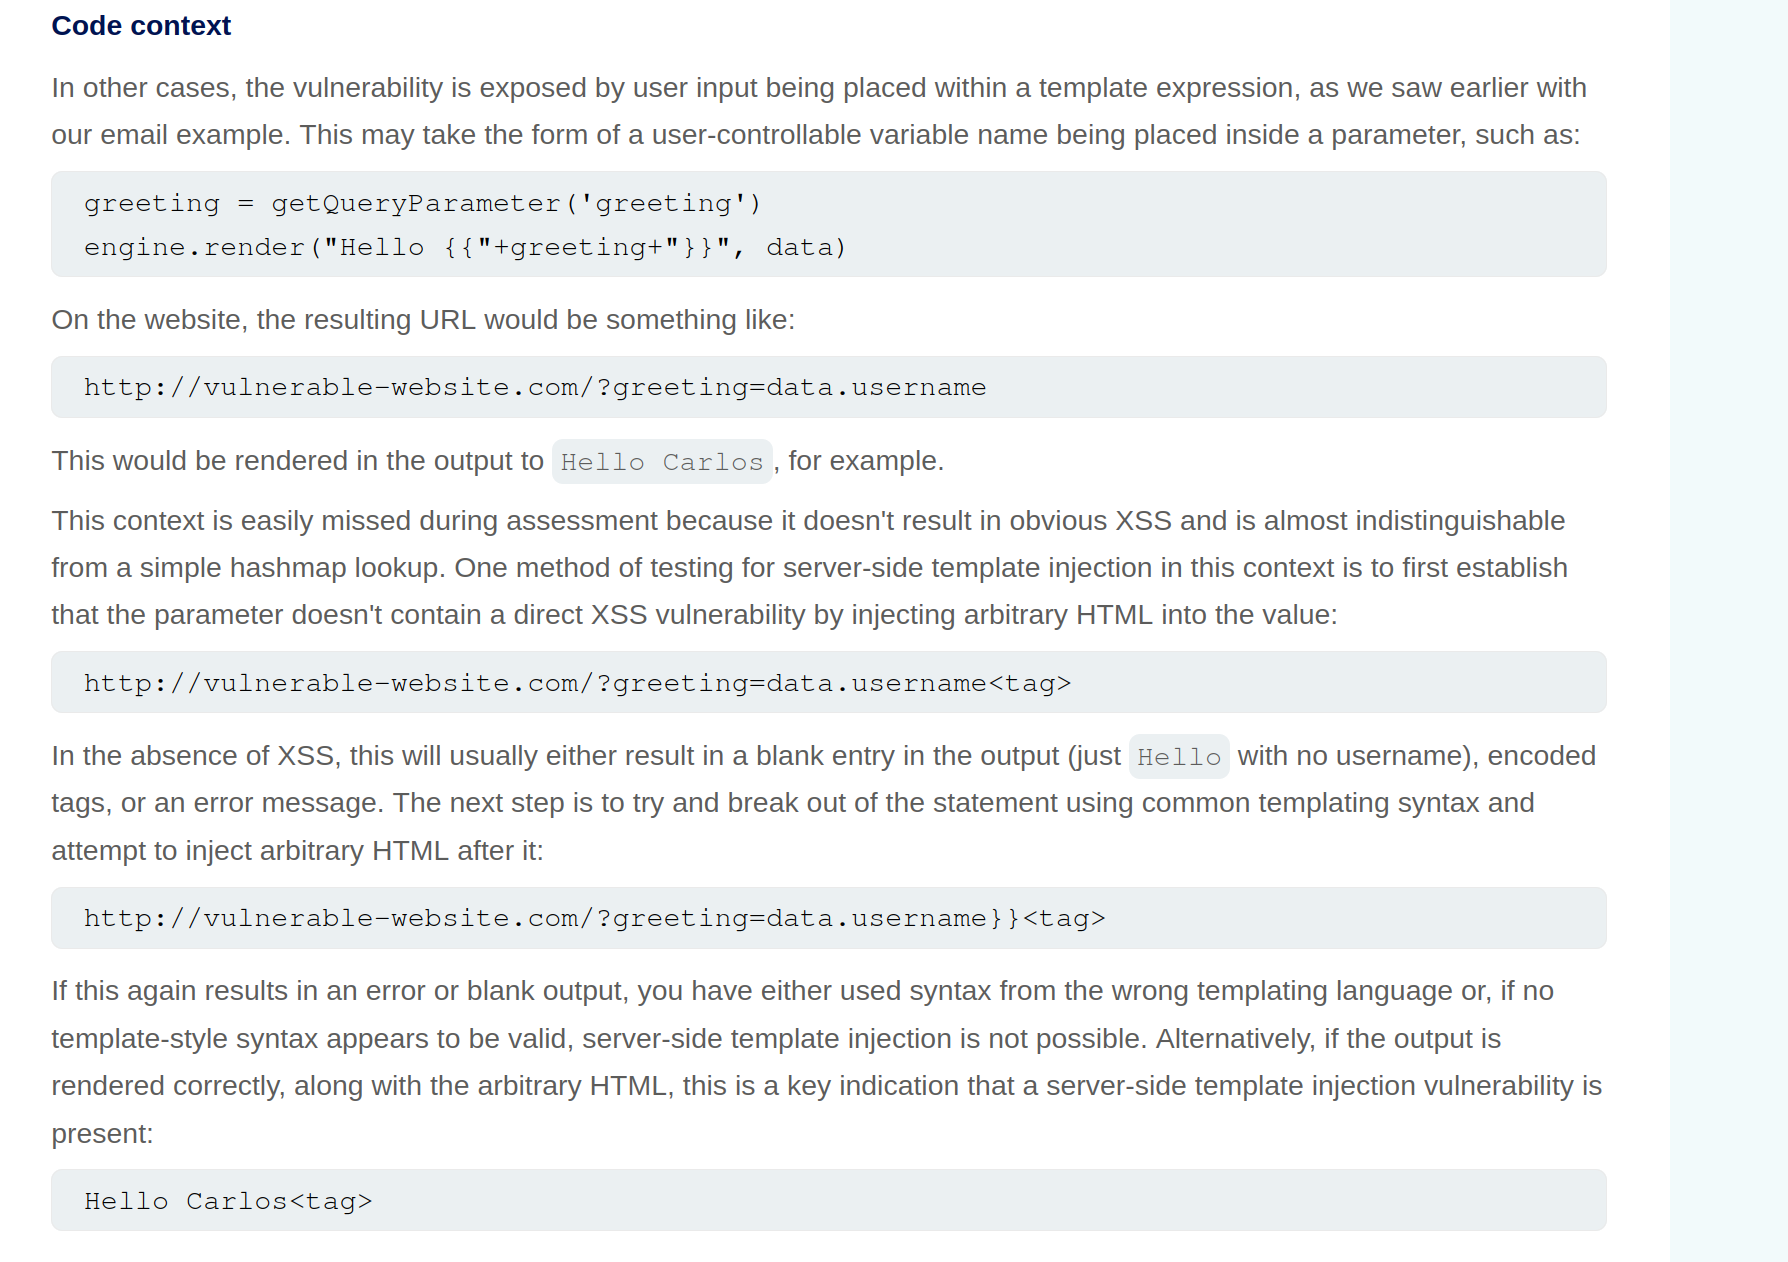The width and height of the screenshot is (1788, 1262).
Task: Click the line starting "In the absence of XSS"
Action: point(586,756)
